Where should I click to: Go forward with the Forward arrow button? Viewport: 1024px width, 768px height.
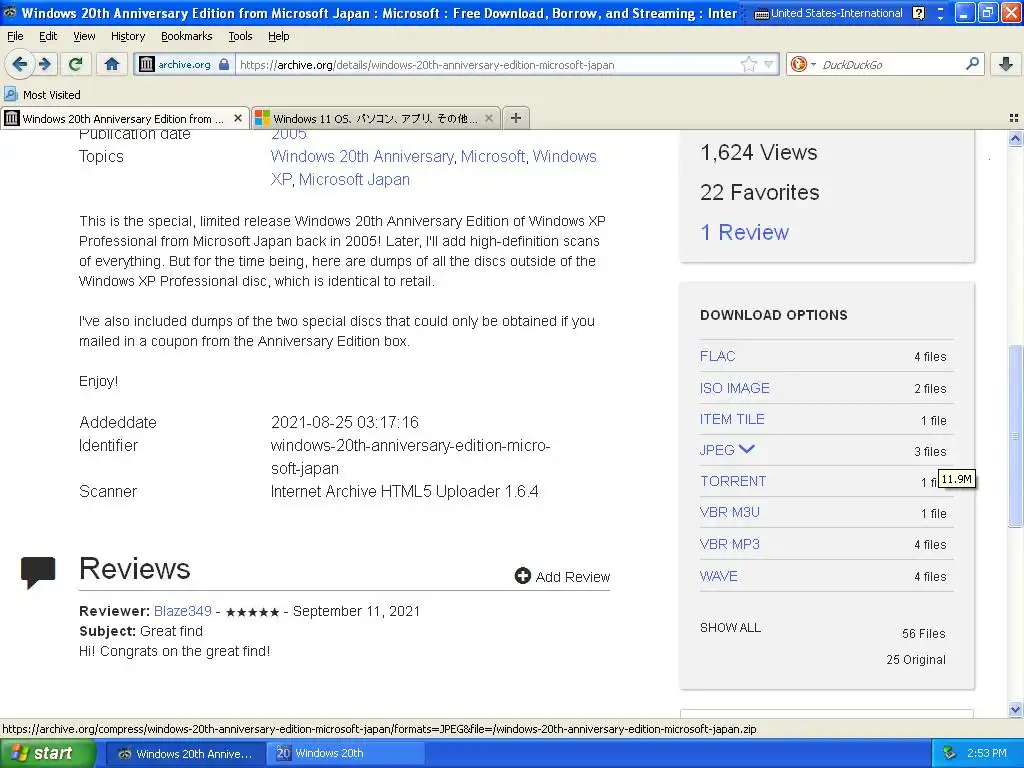[45, 64]
